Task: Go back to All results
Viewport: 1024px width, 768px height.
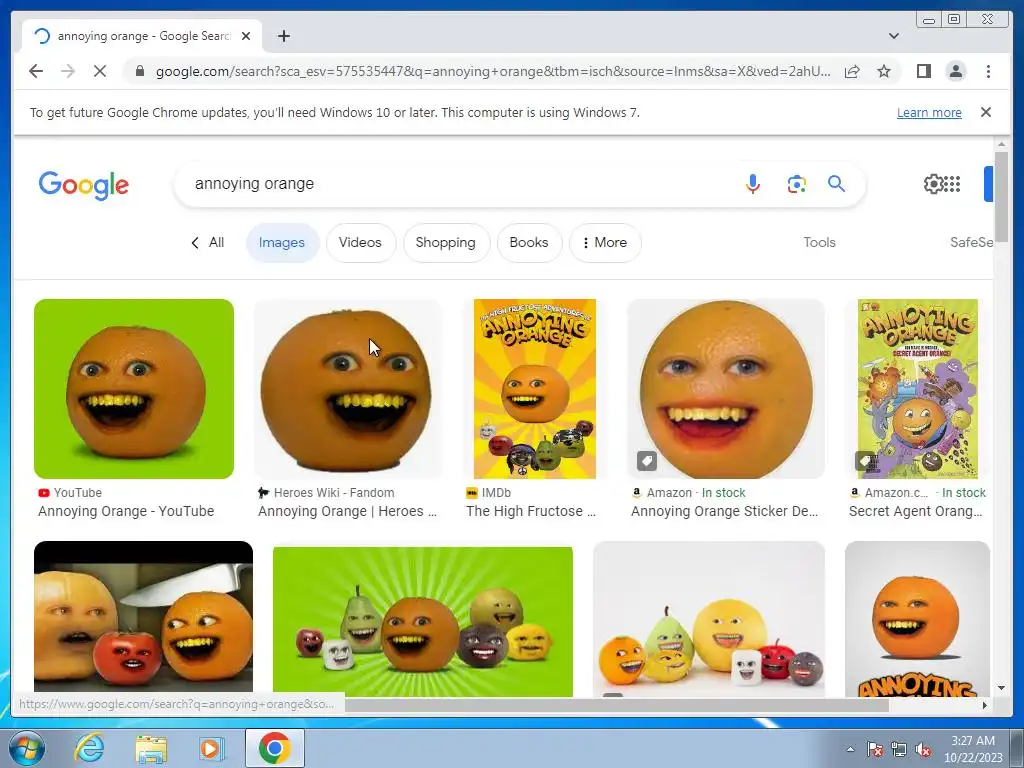Action: [207, 242]
